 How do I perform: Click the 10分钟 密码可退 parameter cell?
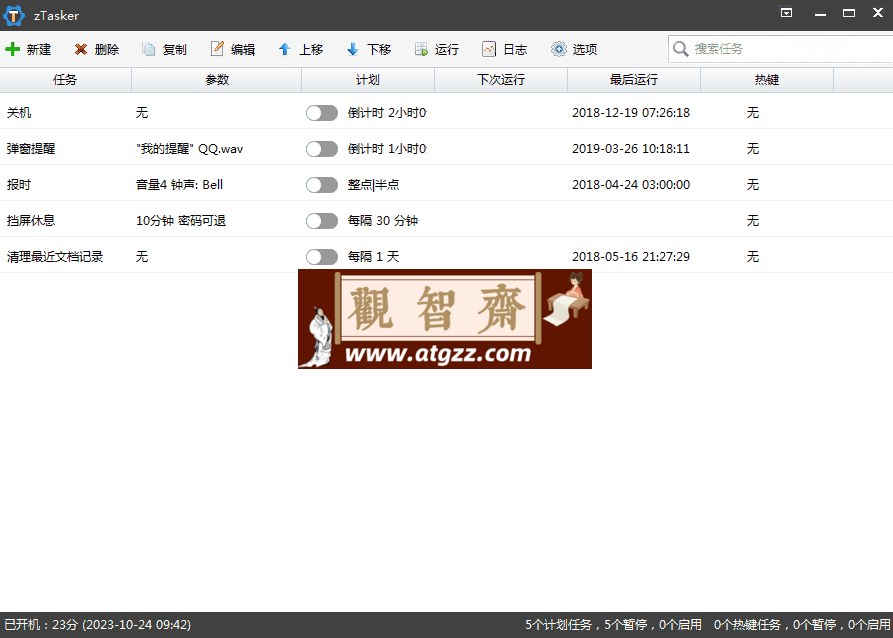(181, 220)
